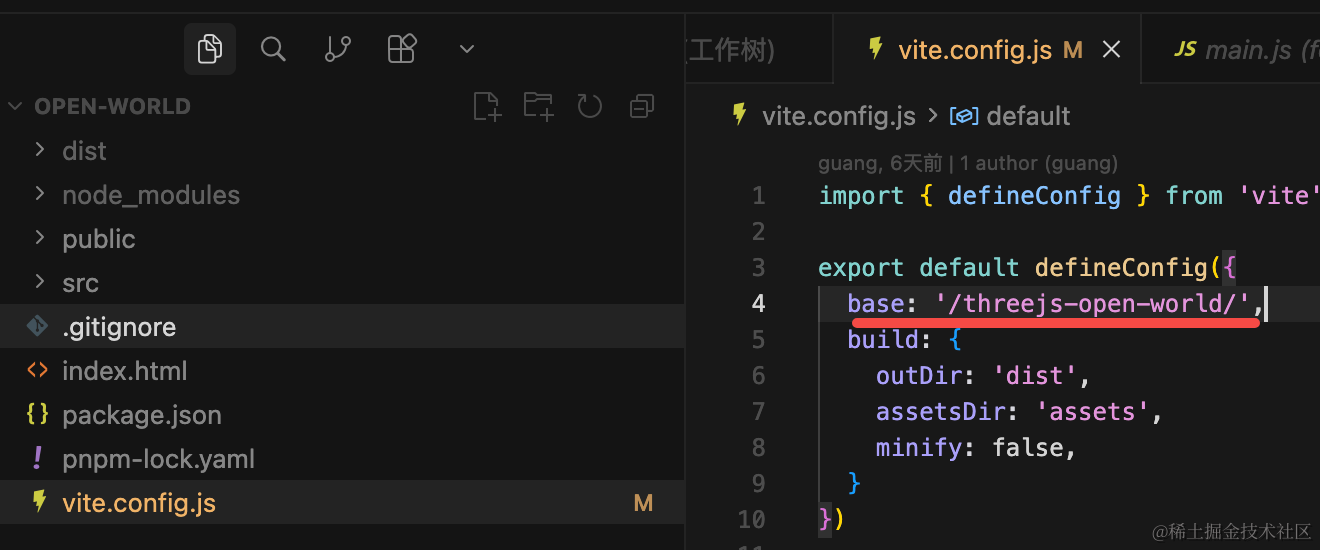Click the HTML icon beside index.html
This screenshot has height=550, width=1320.
coord(38,371)
